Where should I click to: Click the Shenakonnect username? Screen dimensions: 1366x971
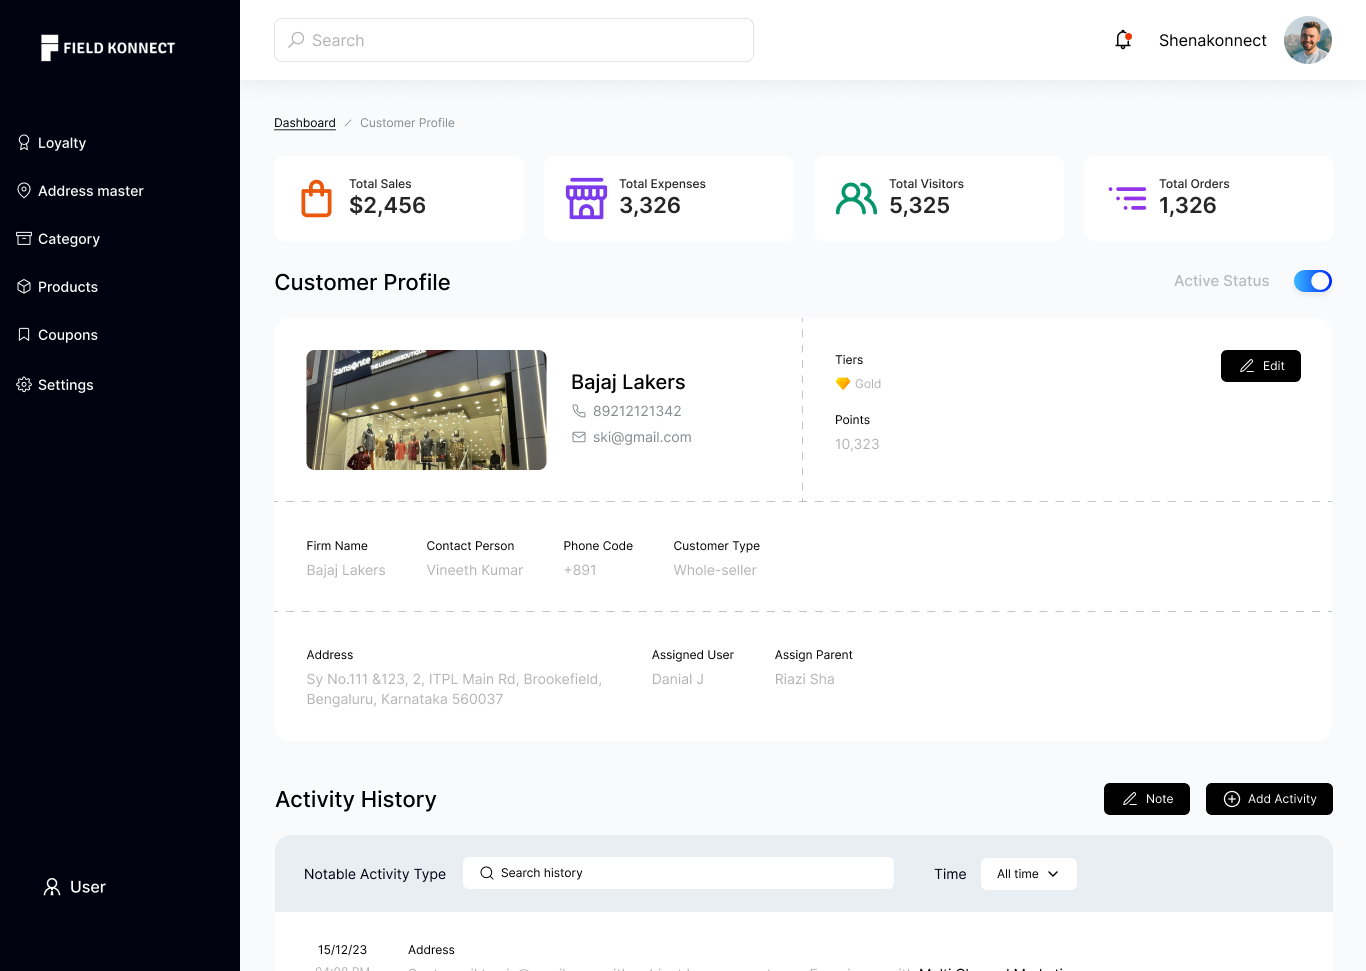(1212, 41)
